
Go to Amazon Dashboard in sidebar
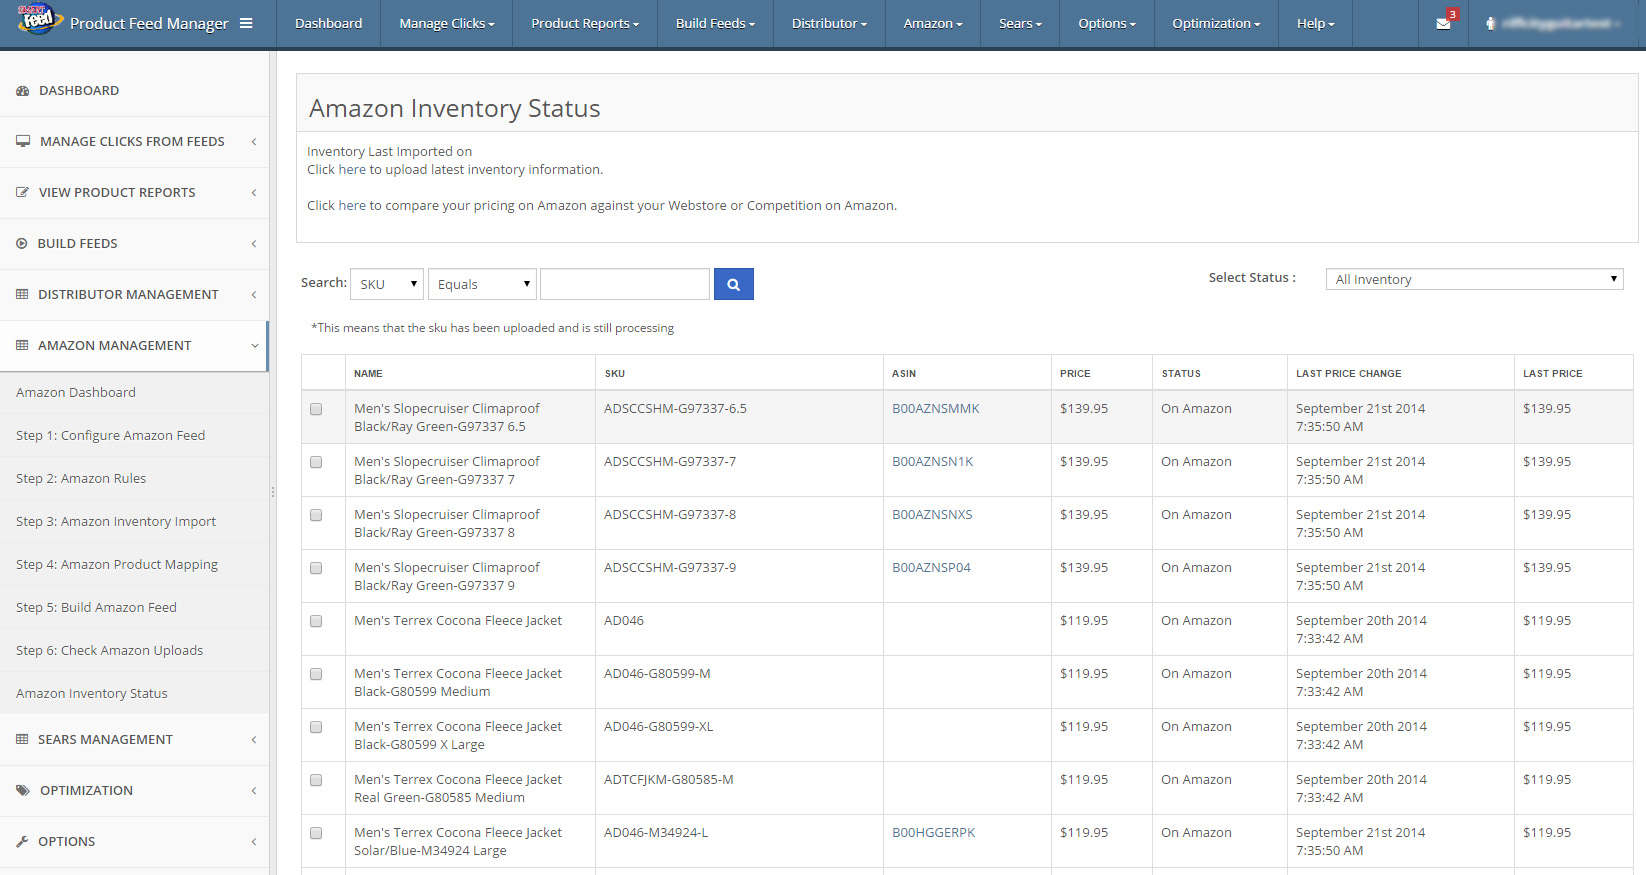click(x=76, y=393)
